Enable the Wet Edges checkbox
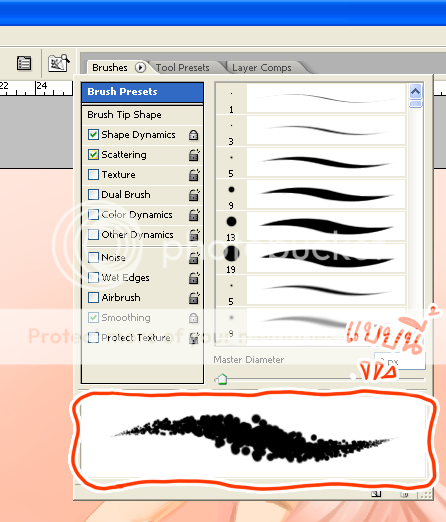Screen dimensions: 446x522 [93, 277]
